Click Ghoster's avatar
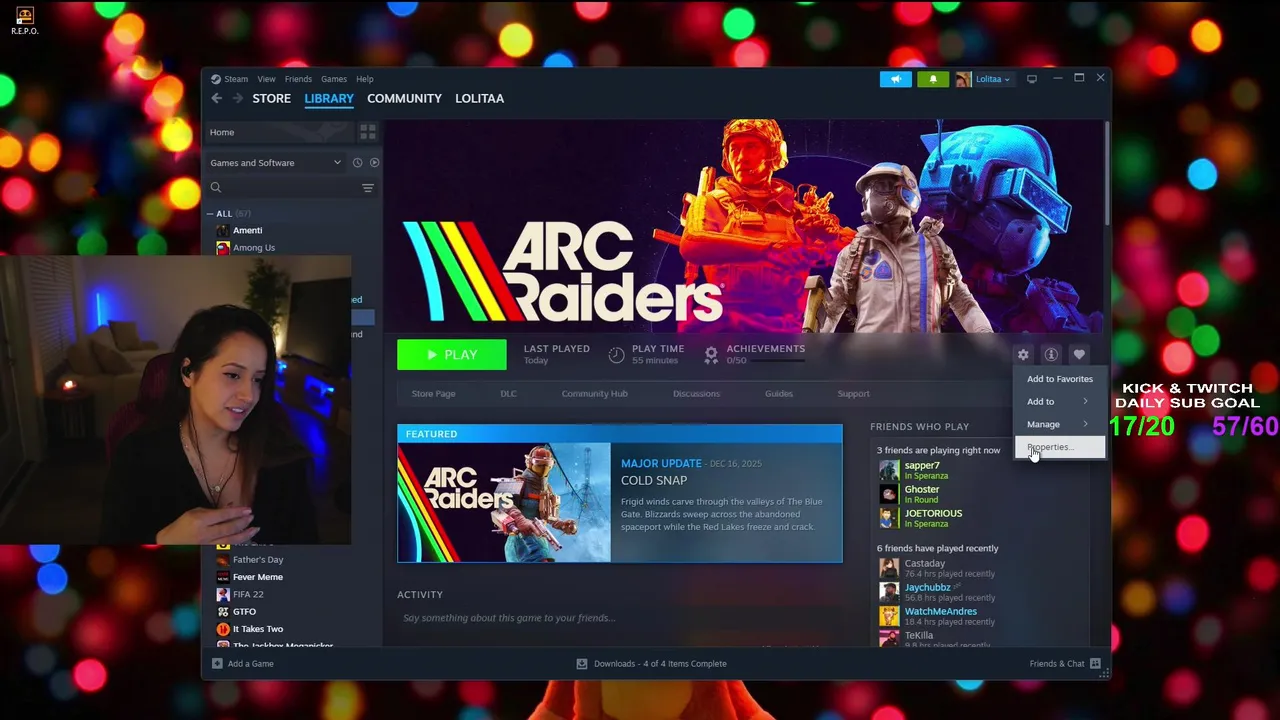Image resolution: width=1280 pixels, height=720 pixels. (889, 494)
